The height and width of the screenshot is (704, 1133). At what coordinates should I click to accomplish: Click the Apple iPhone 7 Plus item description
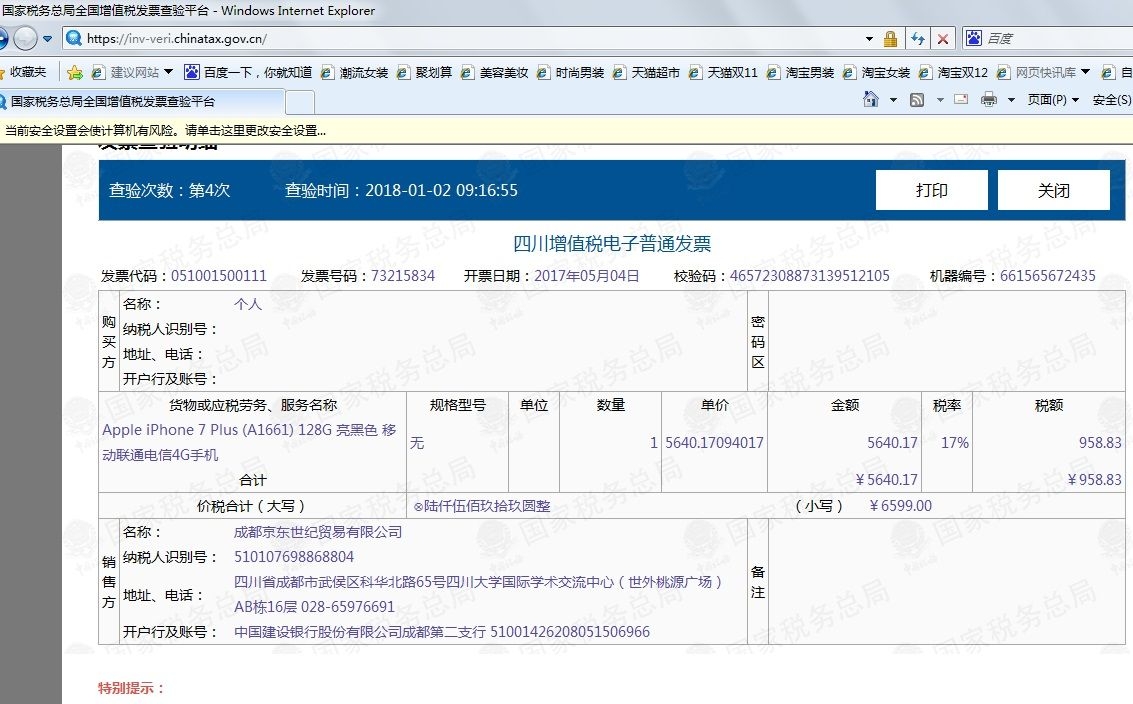249,442
